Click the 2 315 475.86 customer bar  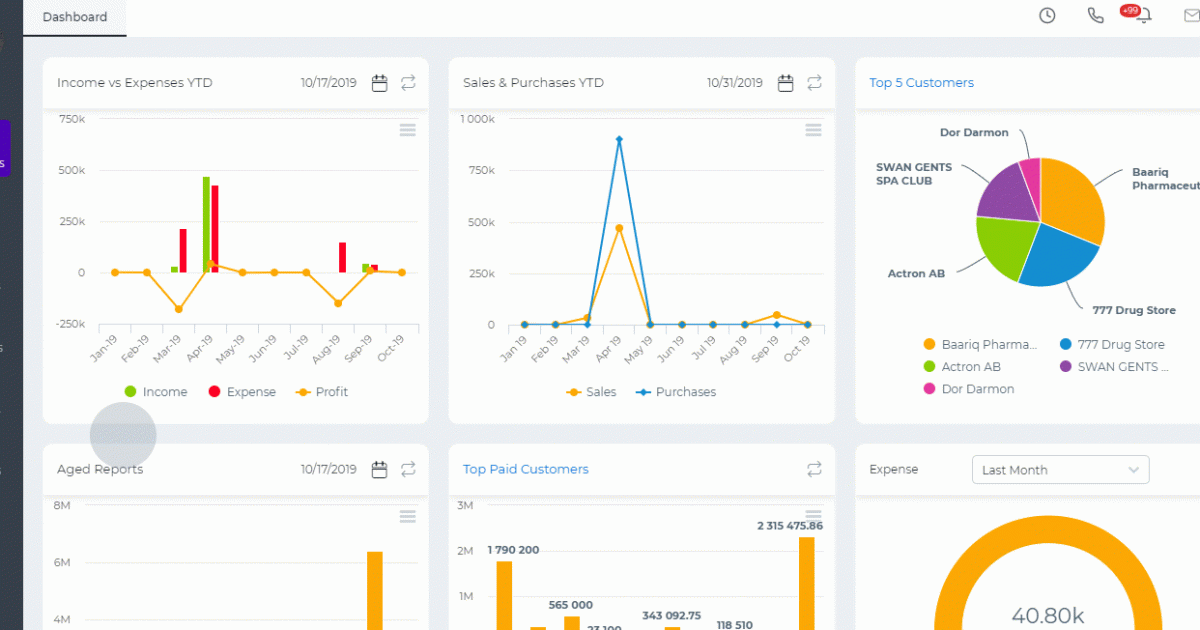click(x=806, y=584)
